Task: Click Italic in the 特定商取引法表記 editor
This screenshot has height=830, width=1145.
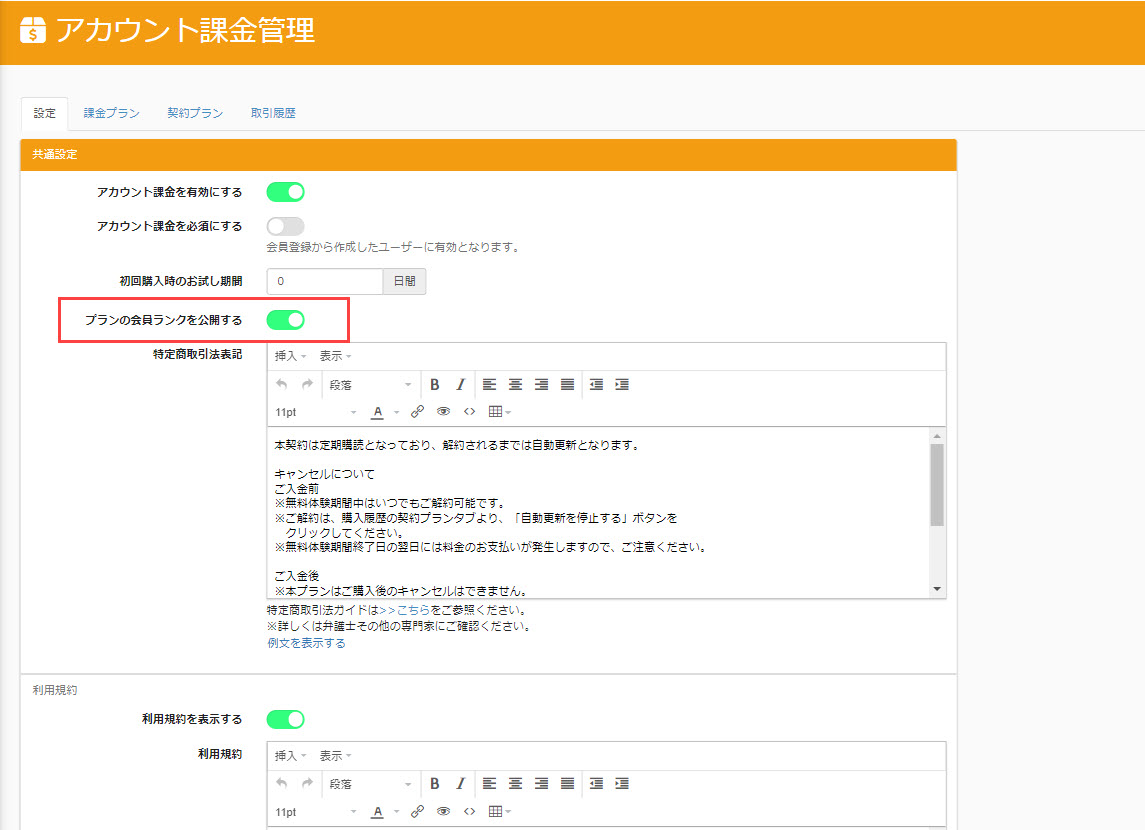Action: pyautogui.click(x=461, y=385)
